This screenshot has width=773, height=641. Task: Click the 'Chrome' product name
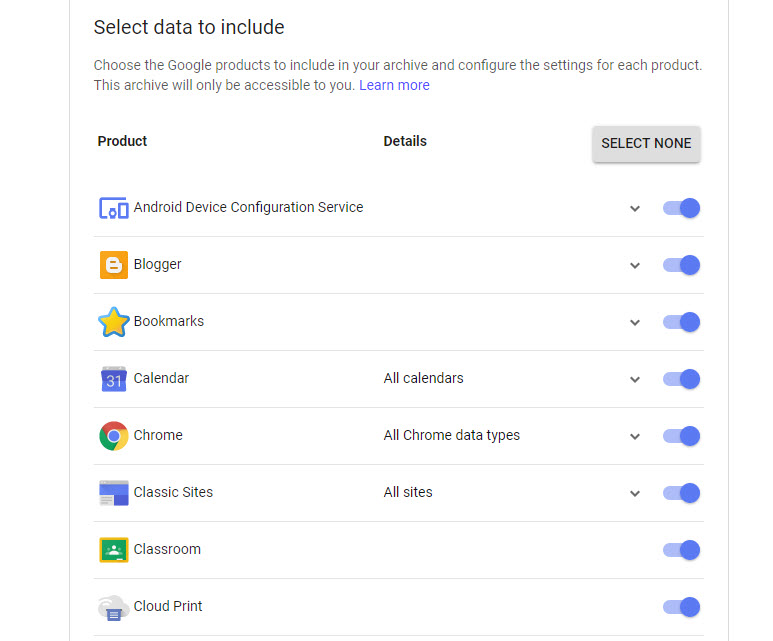158,435
